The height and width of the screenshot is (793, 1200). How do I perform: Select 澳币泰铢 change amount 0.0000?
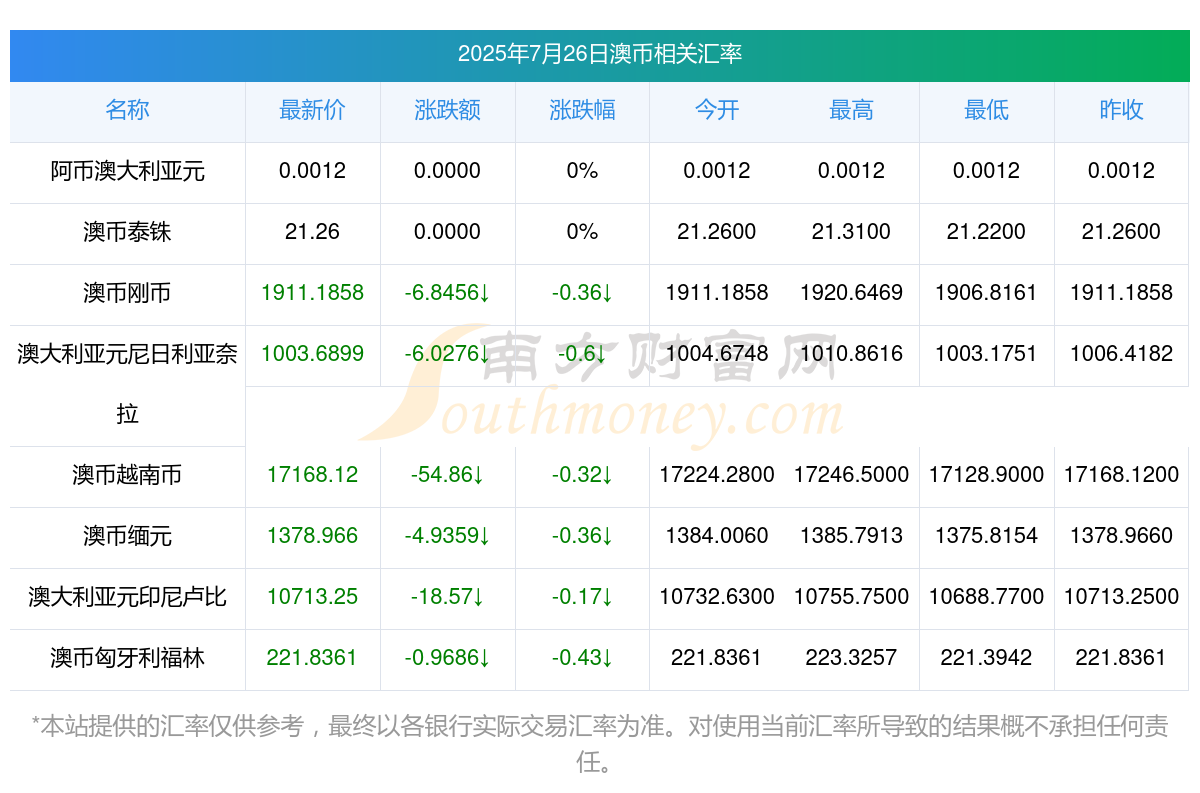[x=447, y=232]
